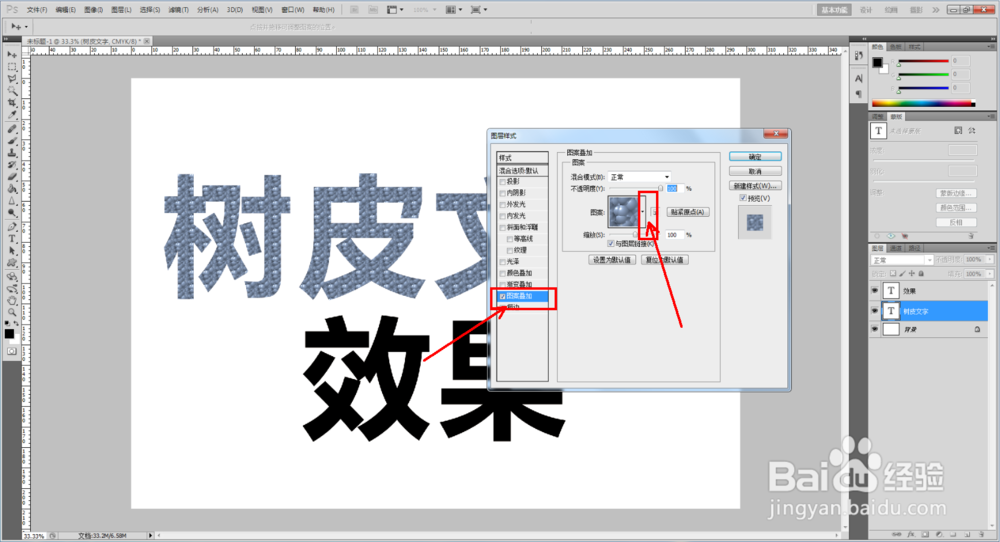Enable the 颜色叠加 color overlay checkbox

[x=503, y=274]
